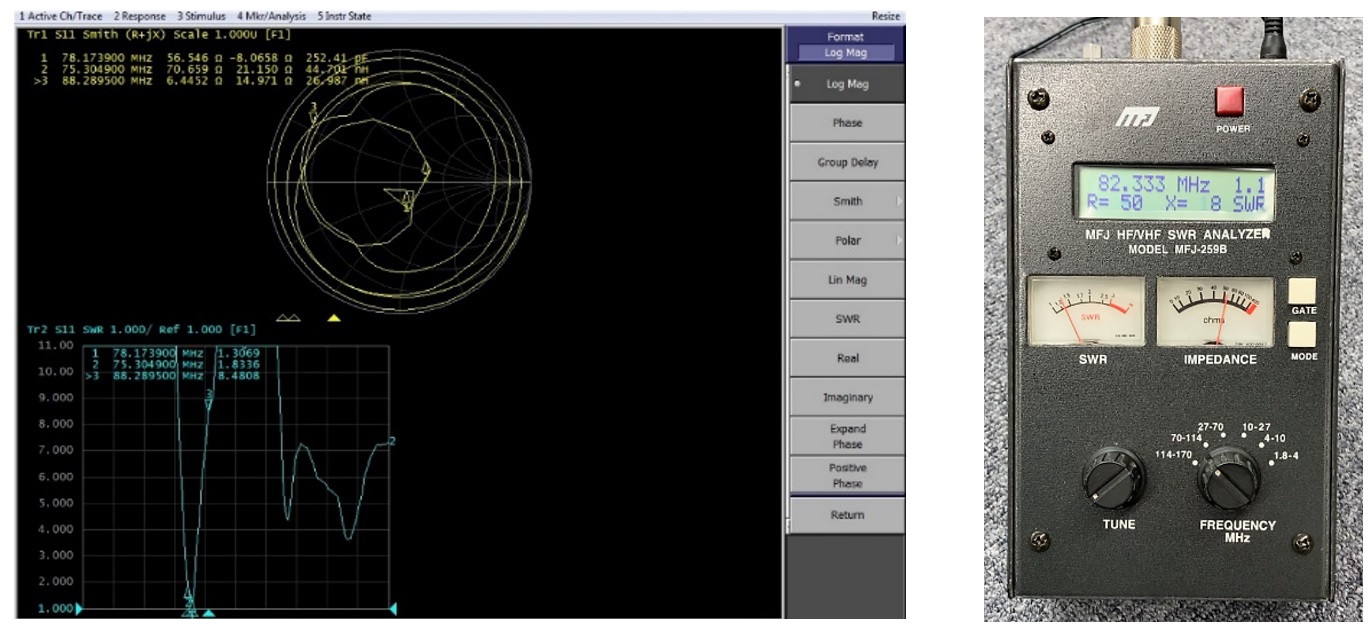Select the Log Mag format softkey

coord(846,84)
